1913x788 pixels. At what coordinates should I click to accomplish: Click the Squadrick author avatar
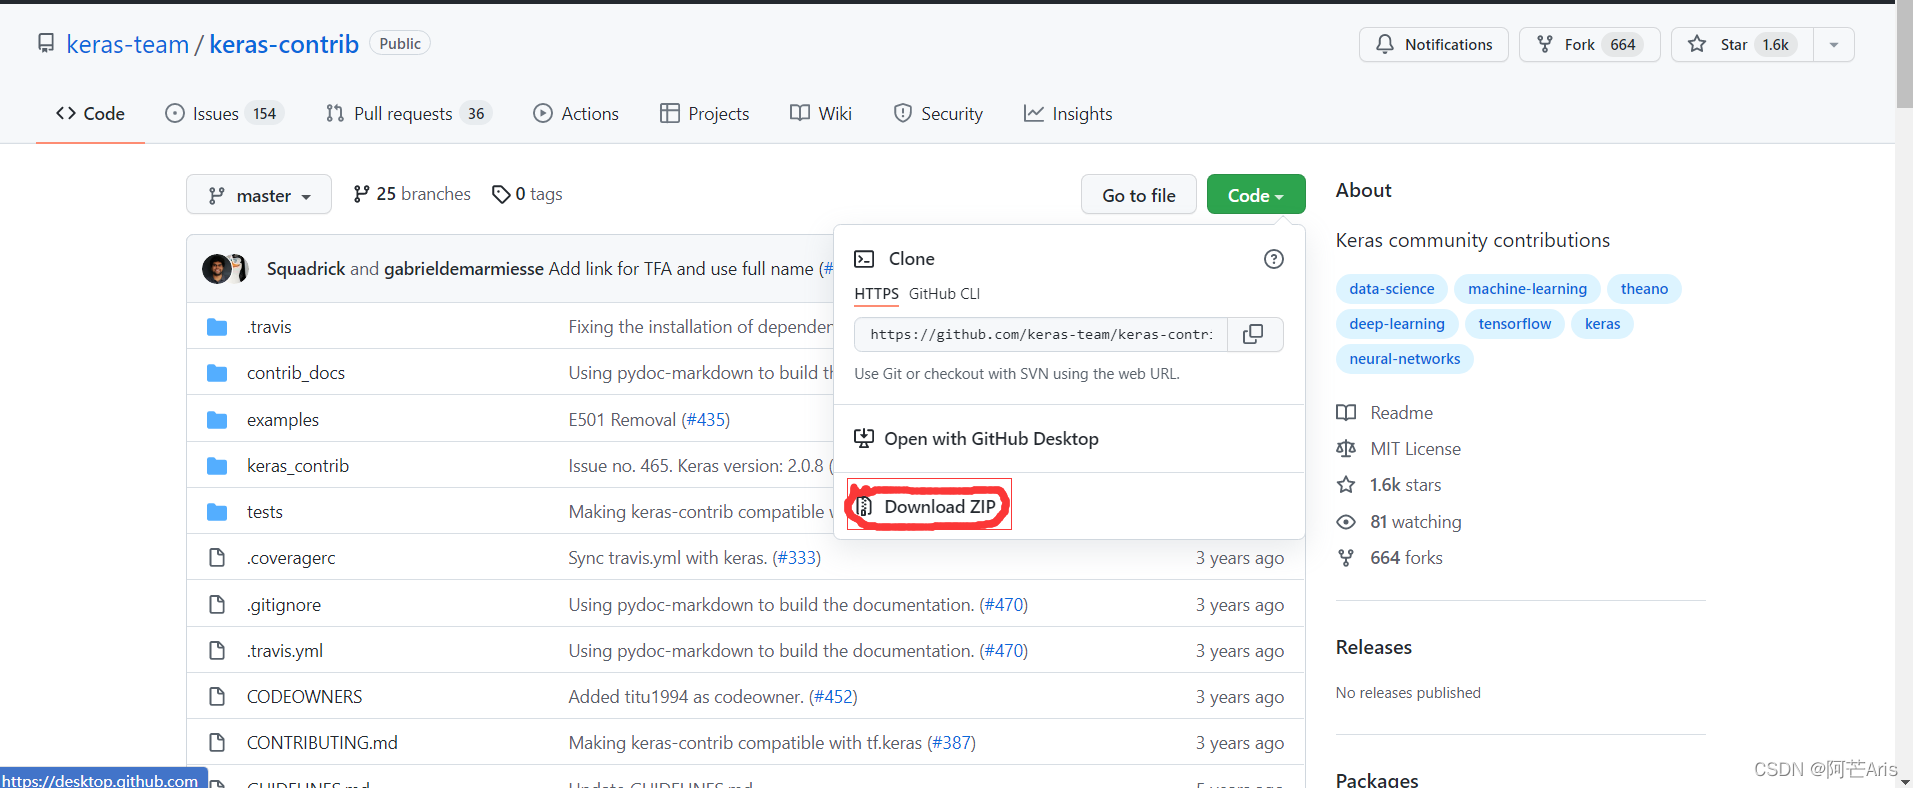click(216, 269)
